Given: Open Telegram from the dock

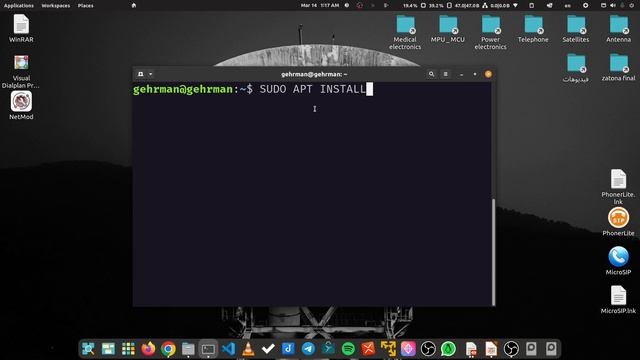Looking at the screenshot, I should pos(308,349).
